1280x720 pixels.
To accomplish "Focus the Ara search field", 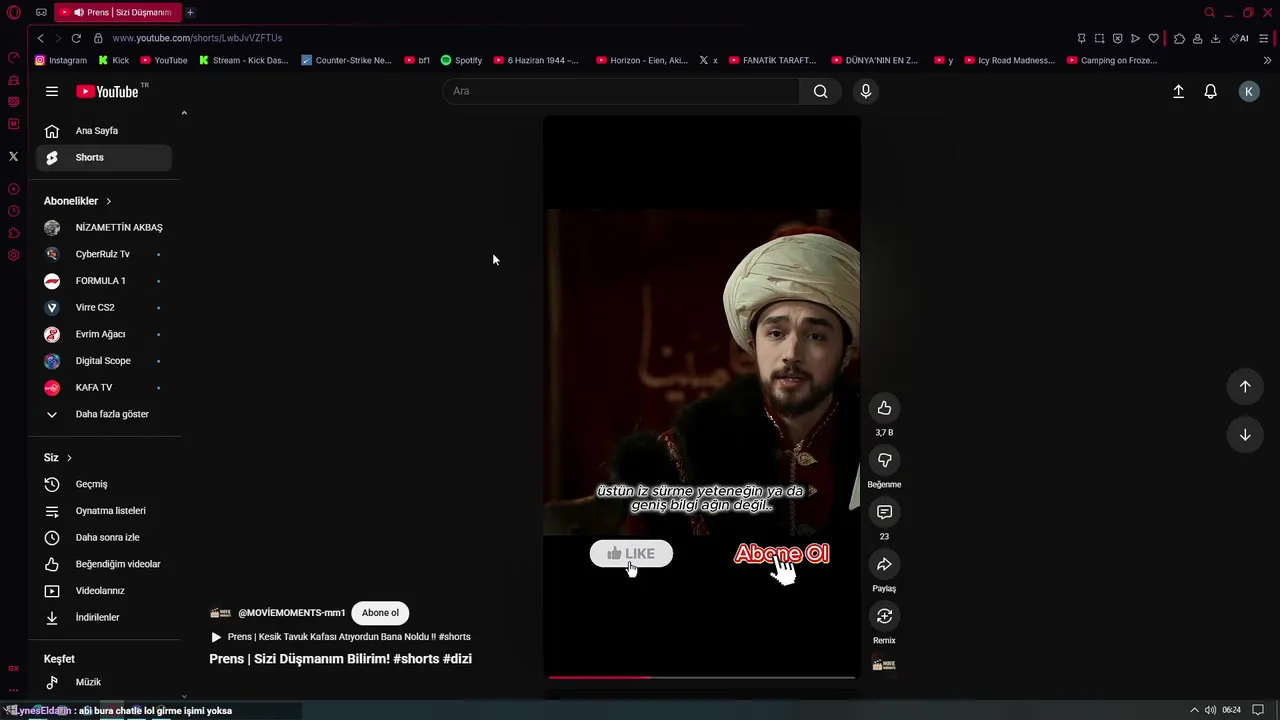I will tap(621, 91).
